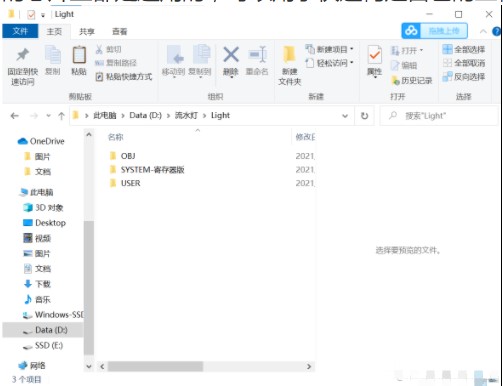Open the New item dropdown
This screenshot has height=386, width=503.
(x=330, y=49)
